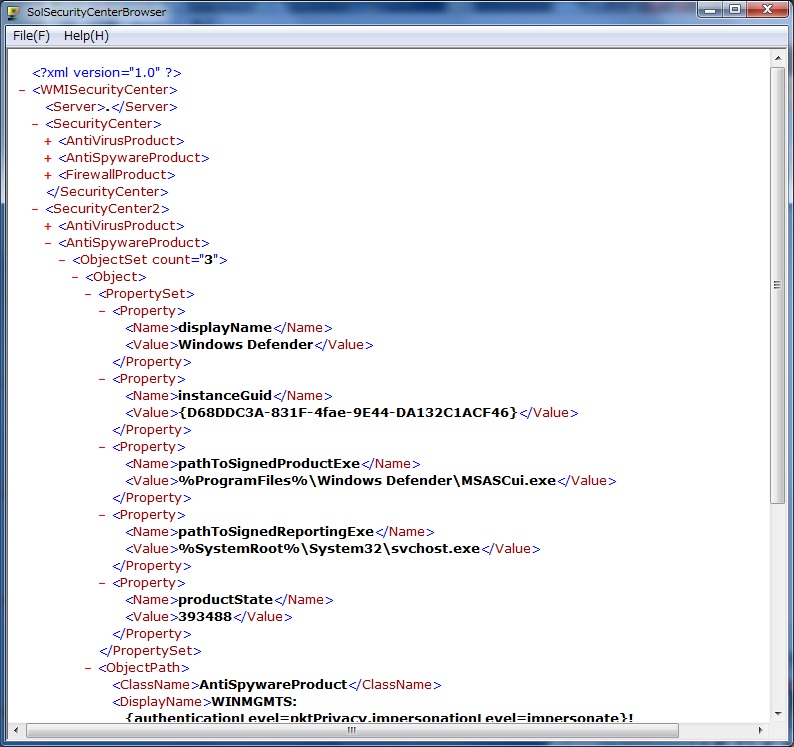Click the horizontal scrollbar left arrow
794x747 pixels.
click(x=16, y=730)
